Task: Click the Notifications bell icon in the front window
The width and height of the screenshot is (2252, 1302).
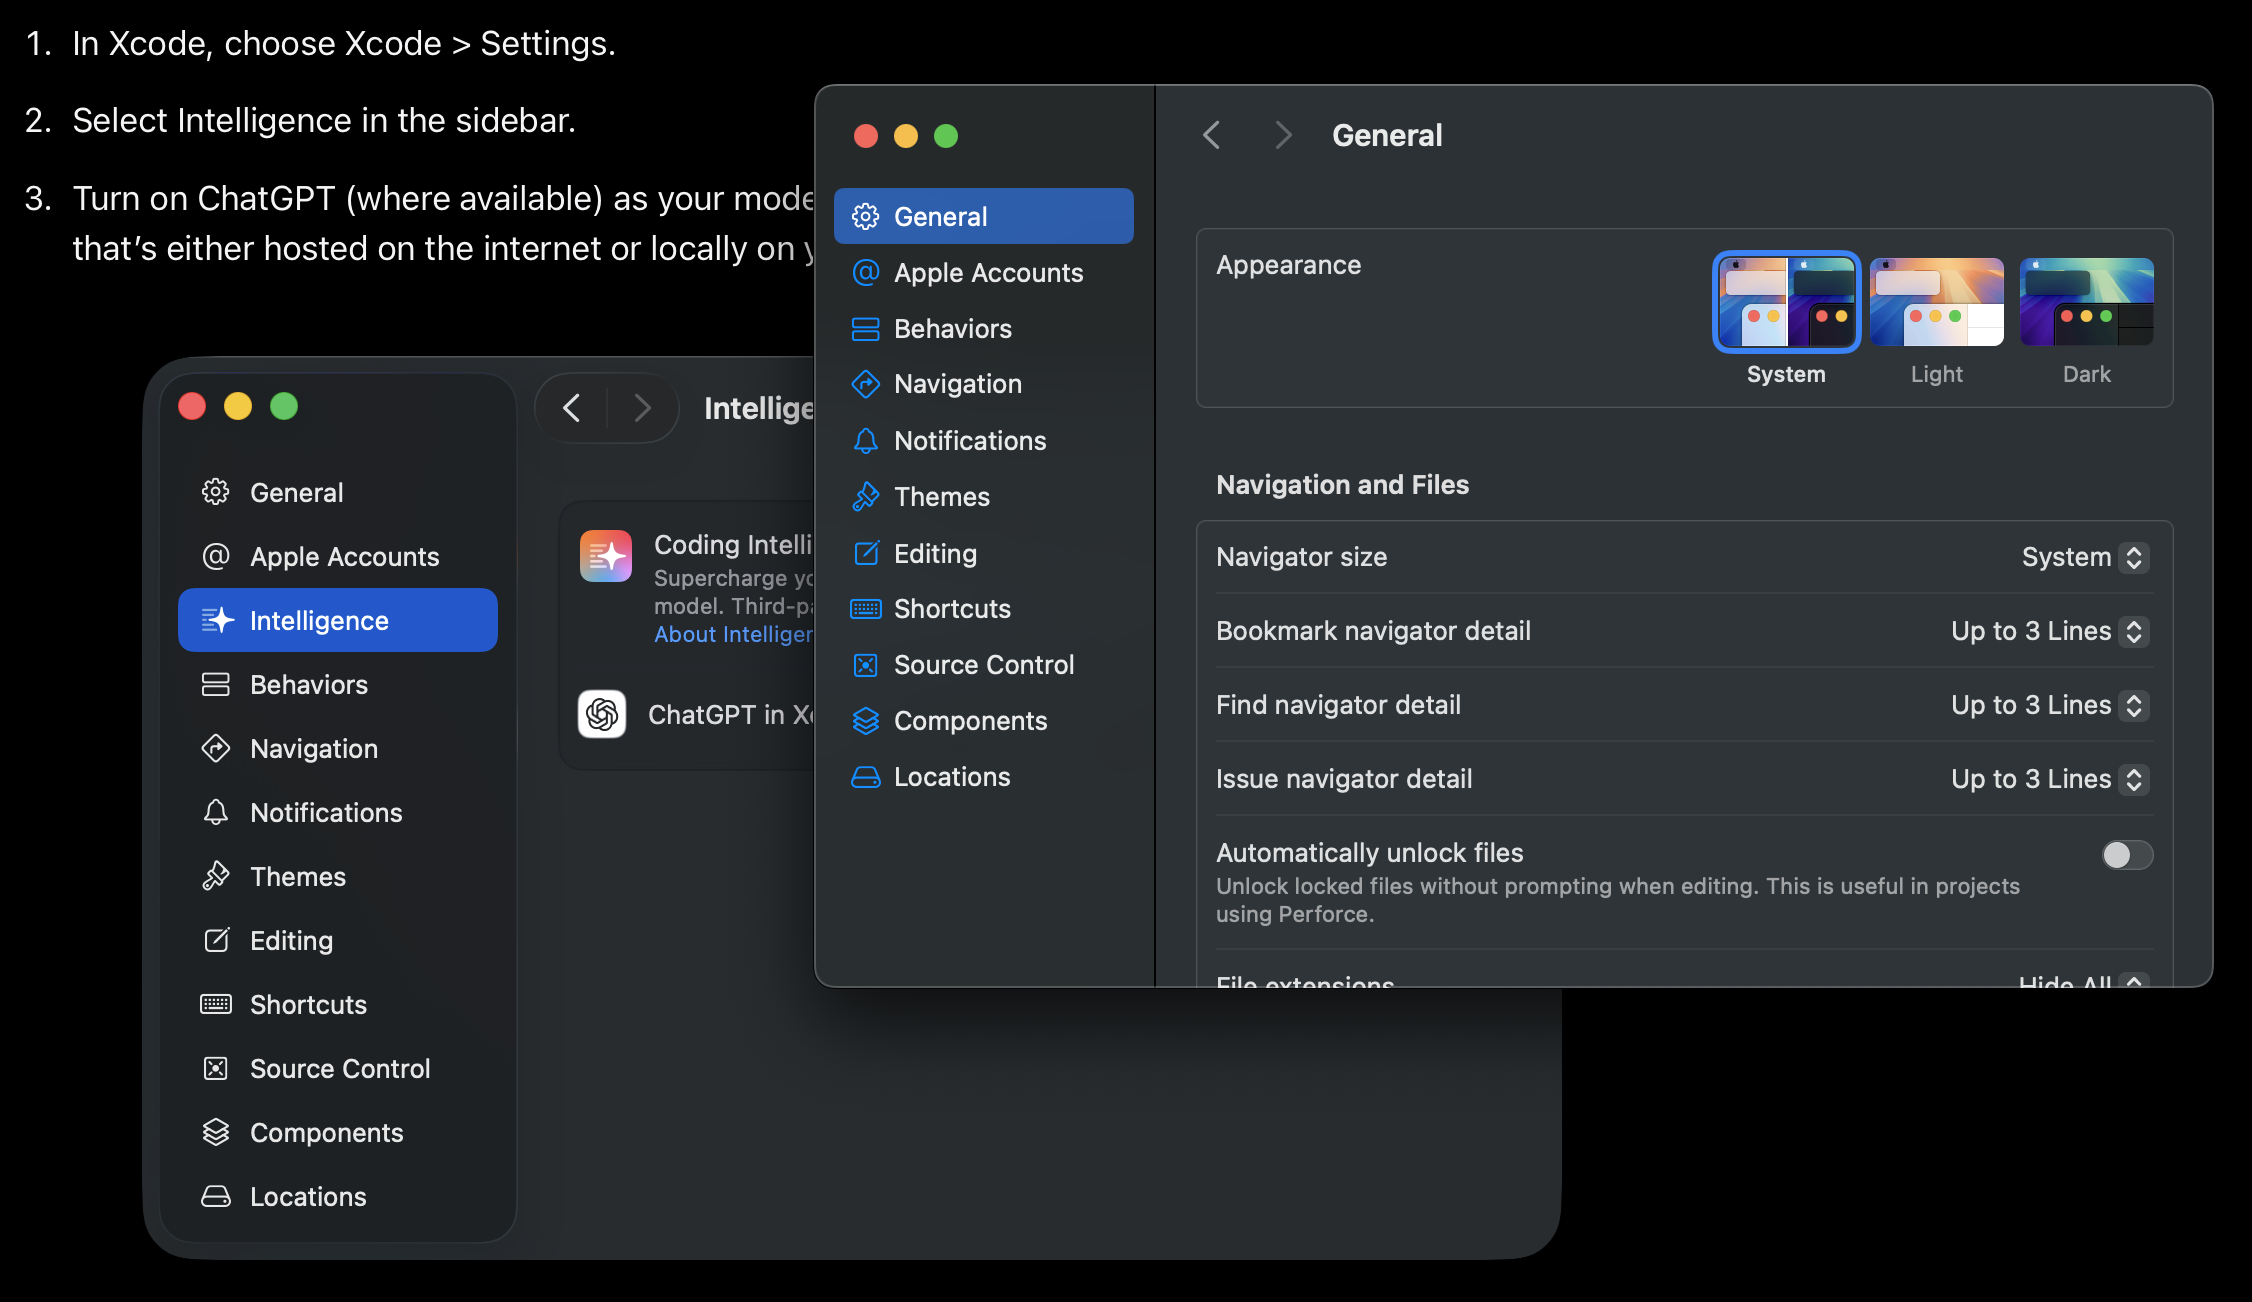Action: (865, 441)
